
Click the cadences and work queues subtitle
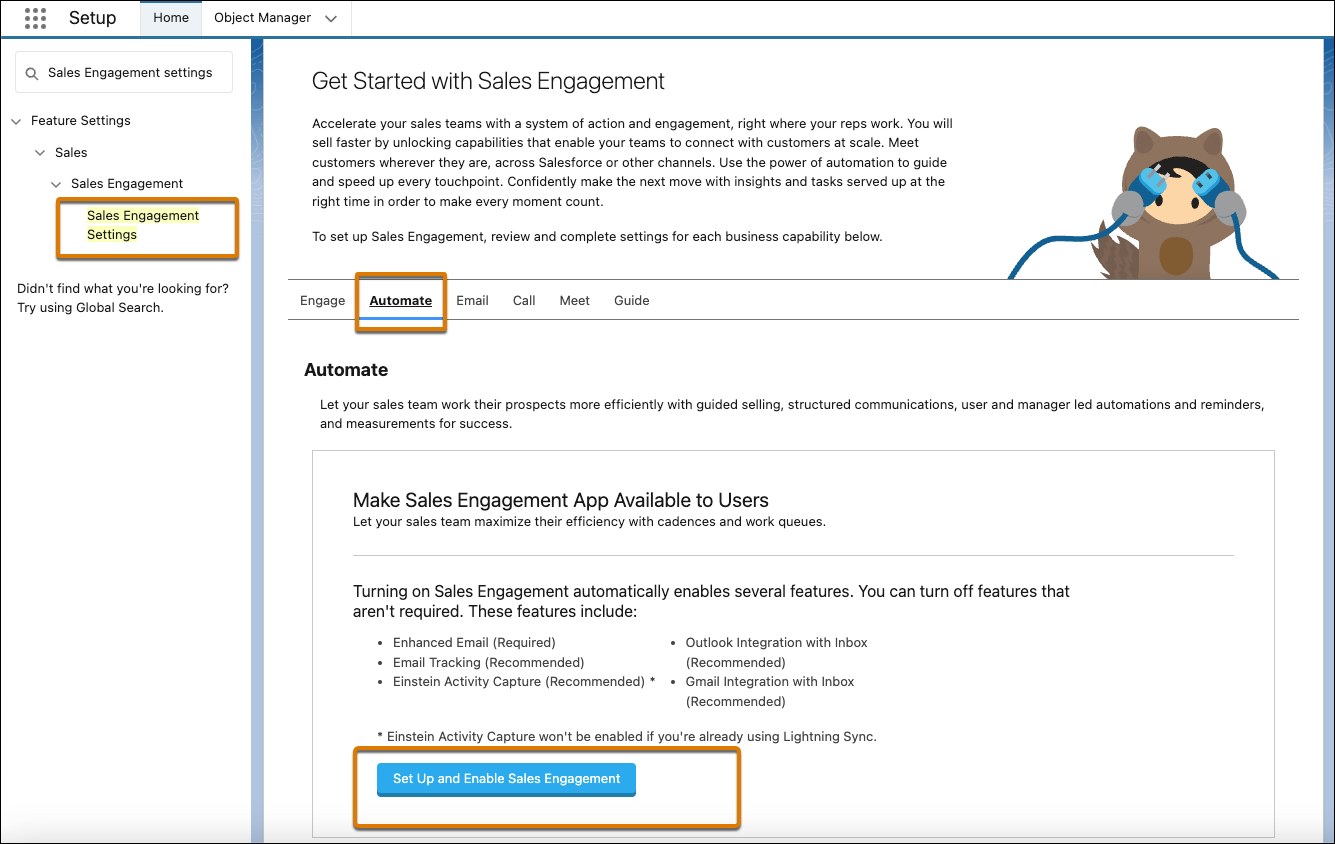[x=589, y=522]
